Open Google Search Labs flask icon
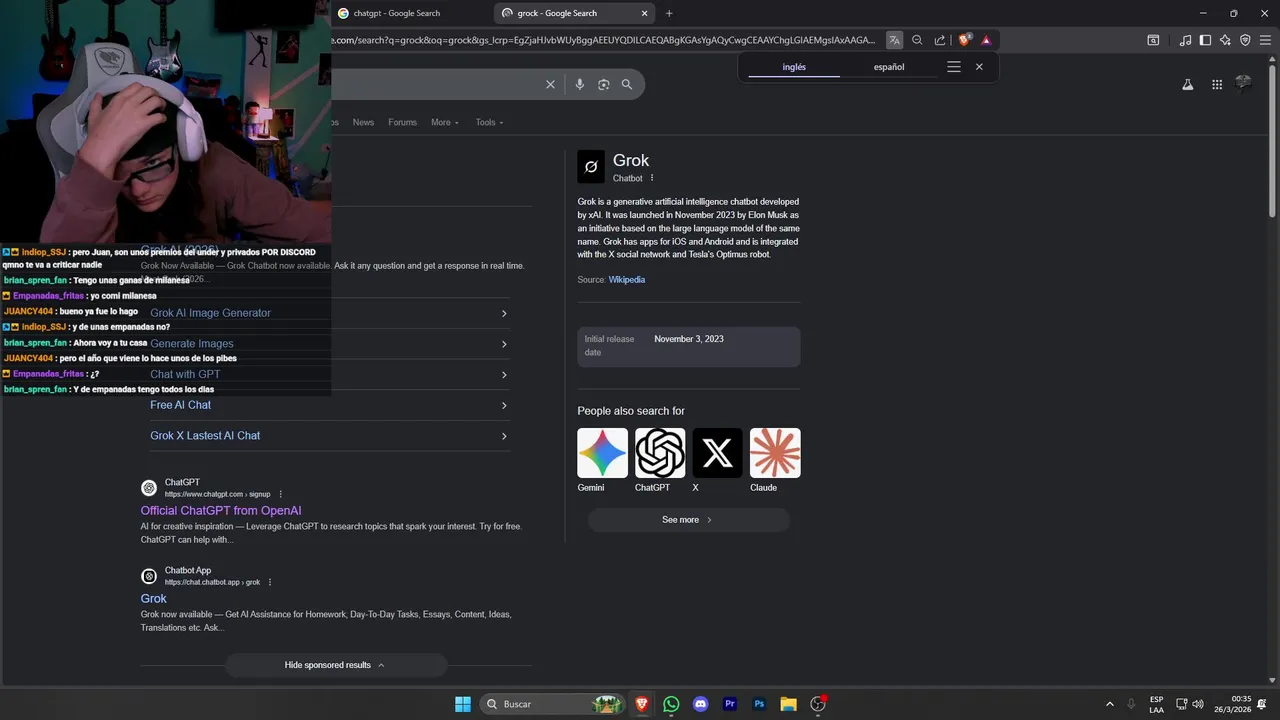The width and height of the screenshot is (1280, 720). pos(1188,85)
